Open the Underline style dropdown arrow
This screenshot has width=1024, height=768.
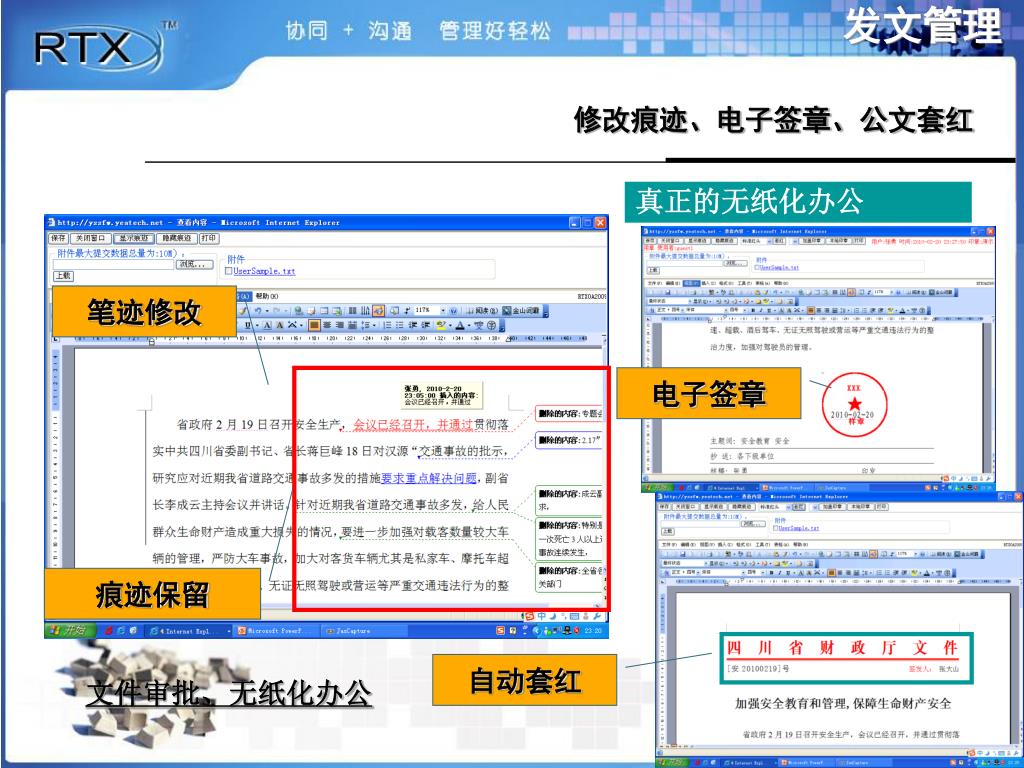click(x=257, y=325)
